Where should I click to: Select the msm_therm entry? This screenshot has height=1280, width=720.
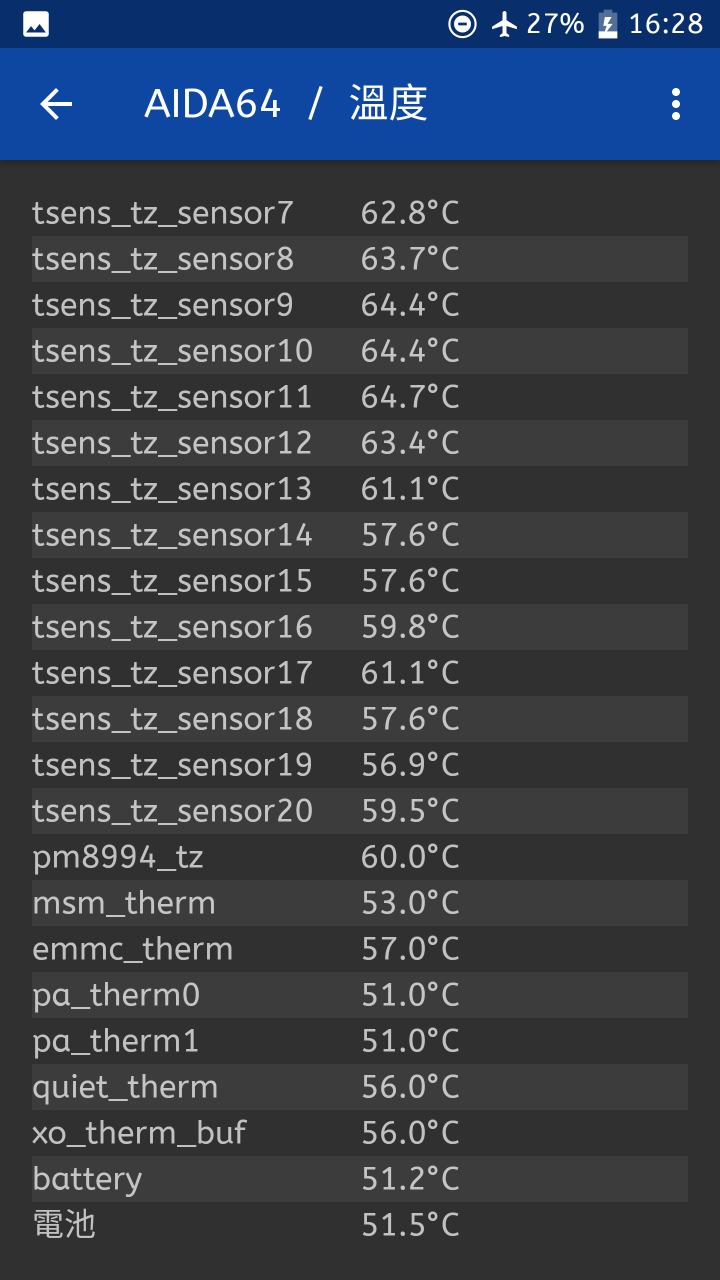click(x=360, y=903)
